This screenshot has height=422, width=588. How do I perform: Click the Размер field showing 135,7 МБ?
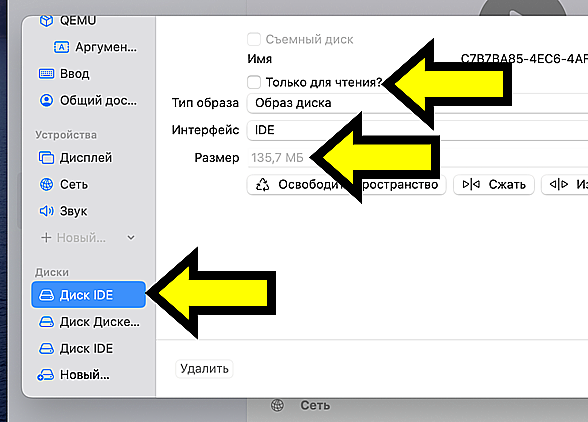pyautogui.click(x=417, y=158)
